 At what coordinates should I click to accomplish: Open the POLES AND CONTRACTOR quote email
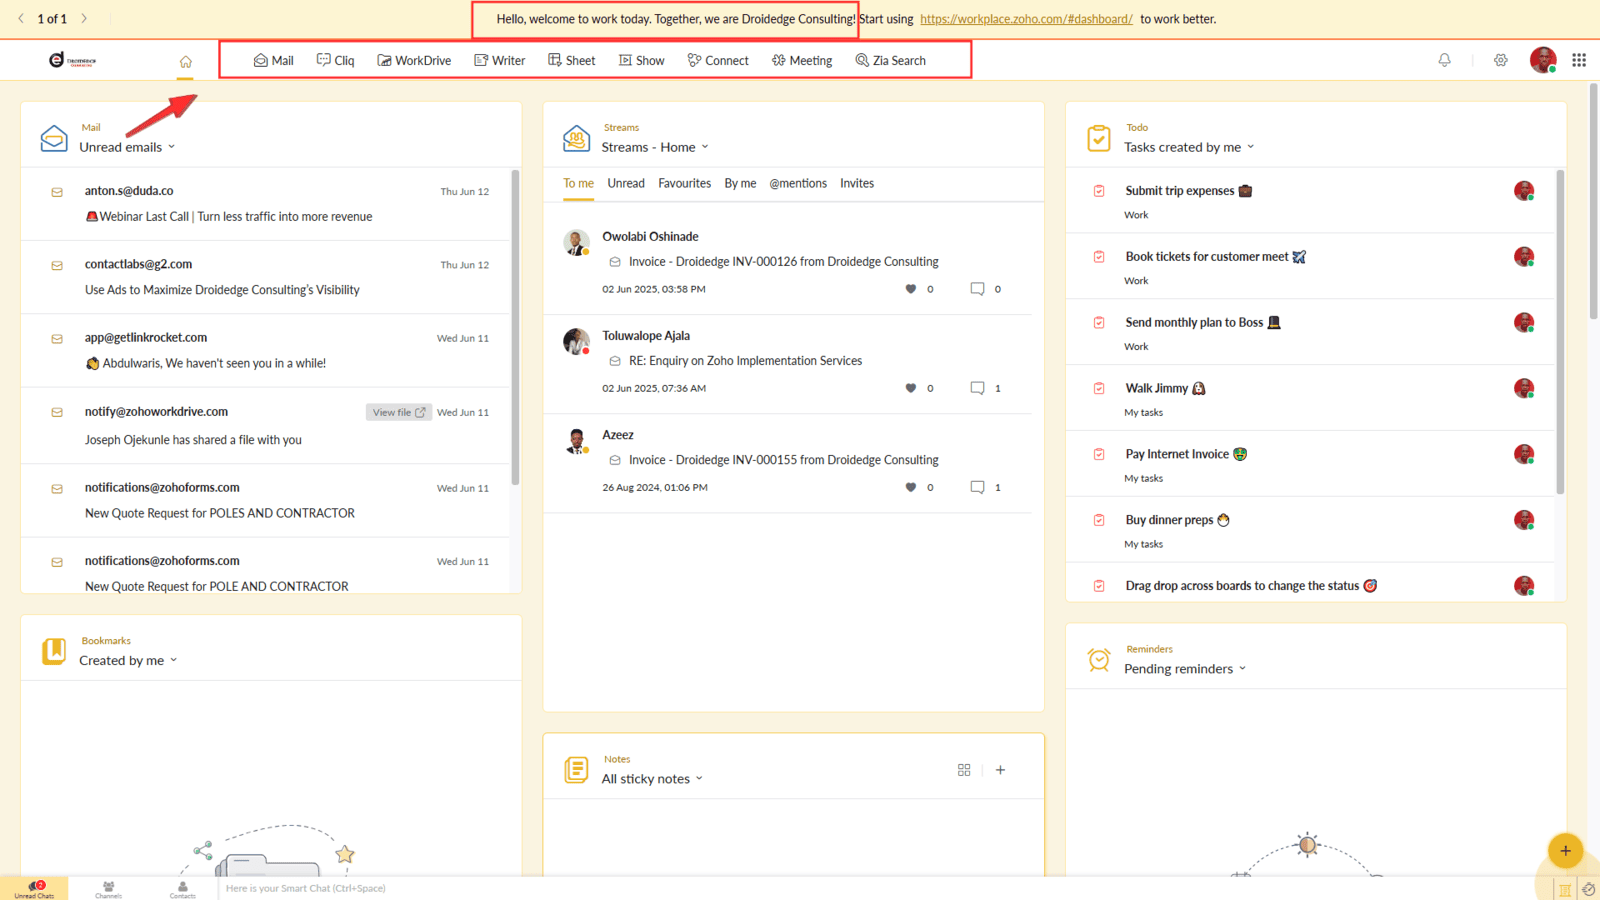click(x=266, y=500)
